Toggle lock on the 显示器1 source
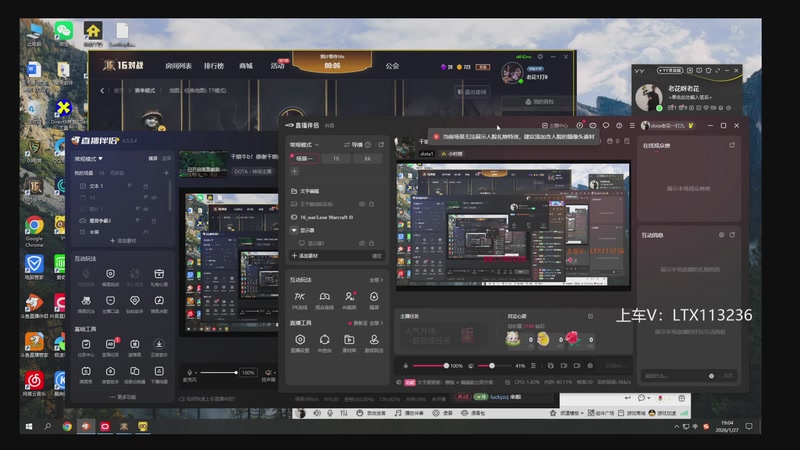This screenshot has width=800, height=450. [x=371, y=243]
